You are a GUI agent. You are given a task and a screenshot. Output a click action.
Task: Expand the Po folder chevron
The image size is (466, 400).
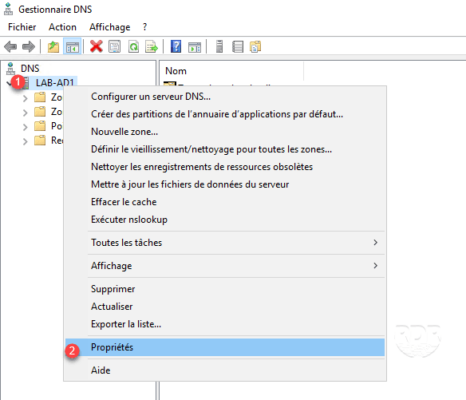[x=25, y=127]
